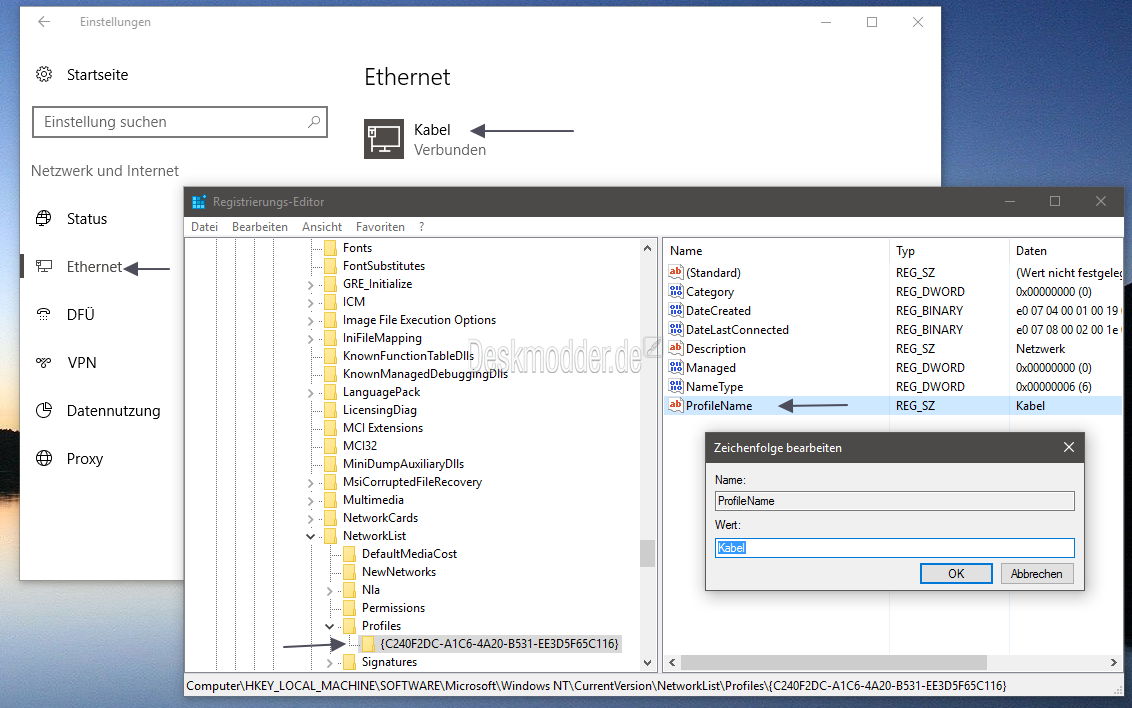The width and height of the screenshot is (1132, 708).
Task: Click the VPN icon in sidebar
Action: [44, 362]
